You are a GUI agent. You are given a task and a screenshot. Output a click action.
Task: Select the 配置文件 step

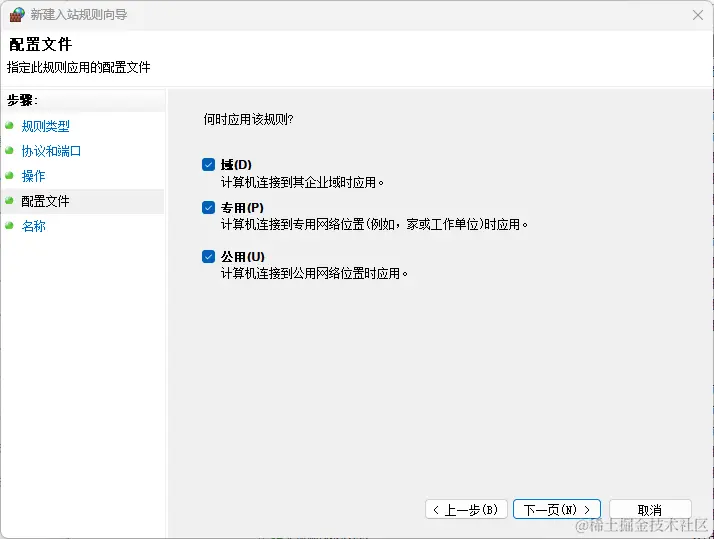(45, 201)
